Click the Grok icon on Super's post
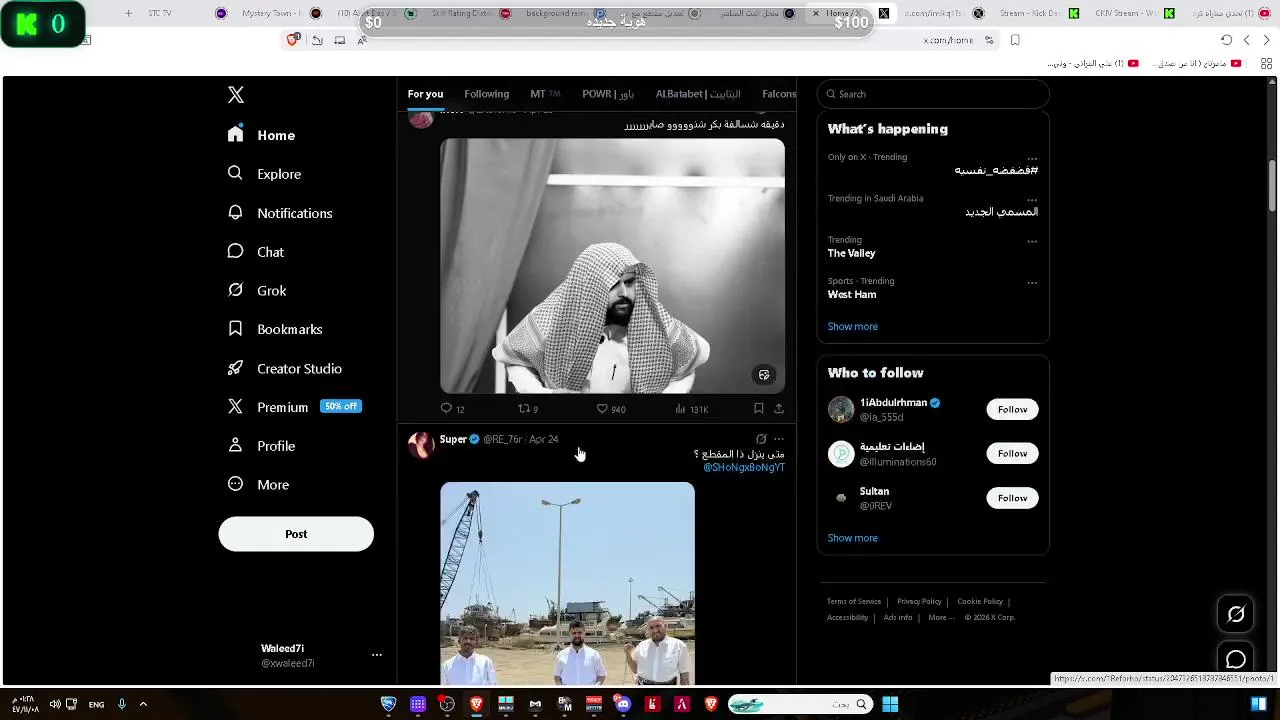 coord(761,439)
